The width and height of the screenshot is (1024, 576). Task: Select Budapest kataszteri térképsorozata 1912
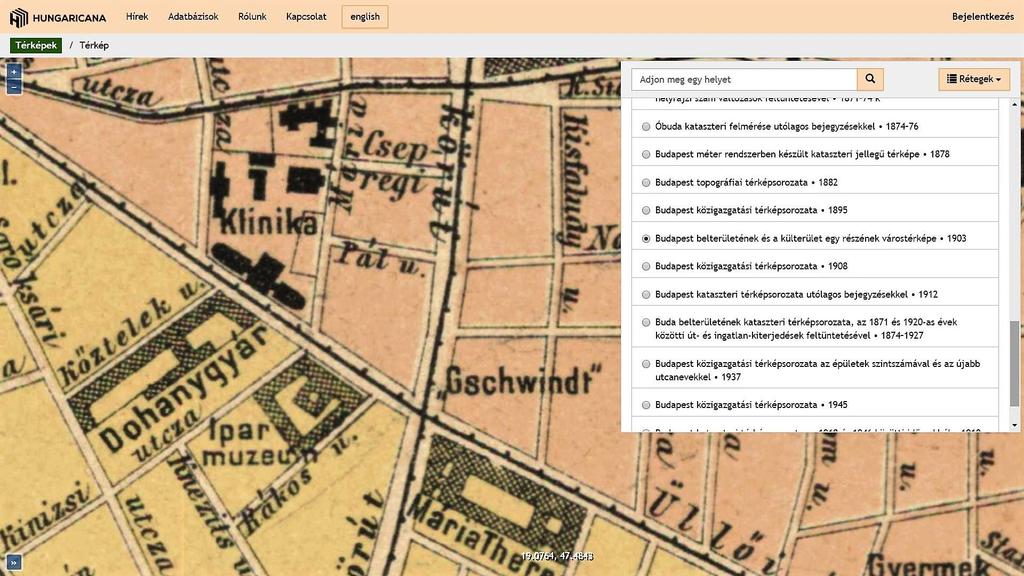point(646,295)
